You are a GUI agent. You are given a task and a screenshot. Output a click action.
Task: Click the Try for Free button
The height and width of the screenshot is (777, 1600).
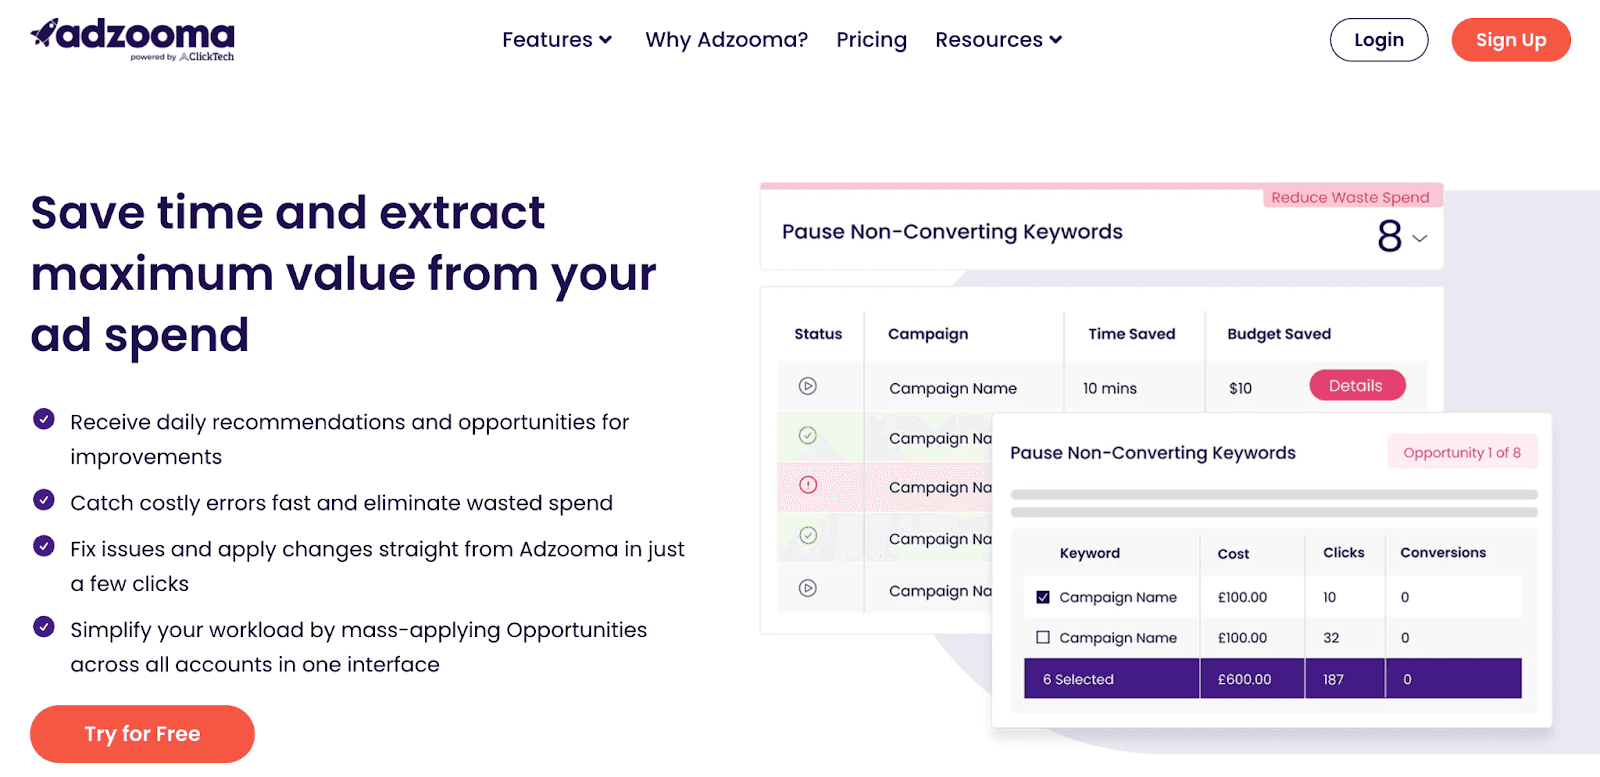click(141, 733)
